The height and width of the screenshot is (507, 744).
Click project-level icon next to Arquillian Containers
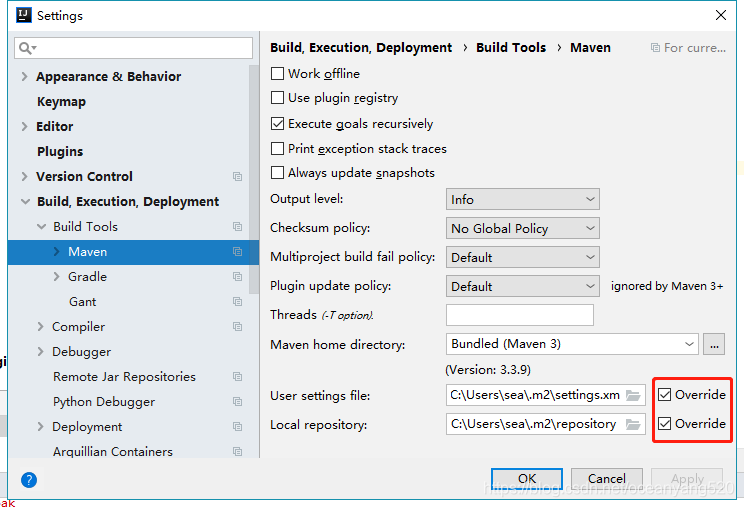(237, 452)
